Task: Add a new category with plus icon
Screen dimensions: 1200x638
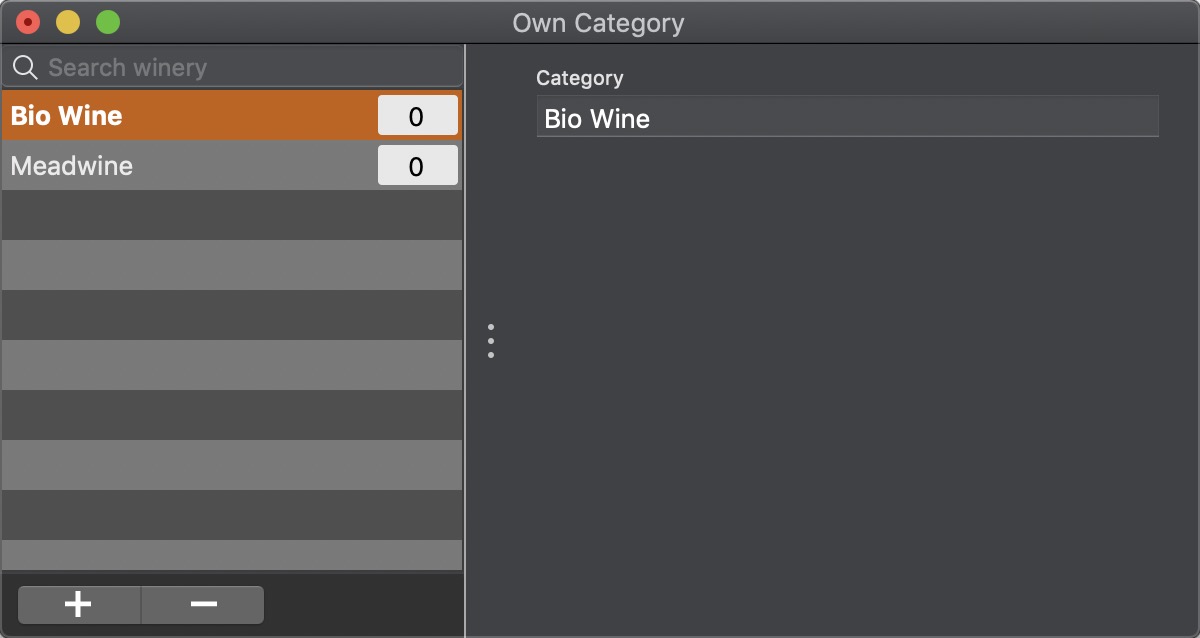Action: pos(79,605)
